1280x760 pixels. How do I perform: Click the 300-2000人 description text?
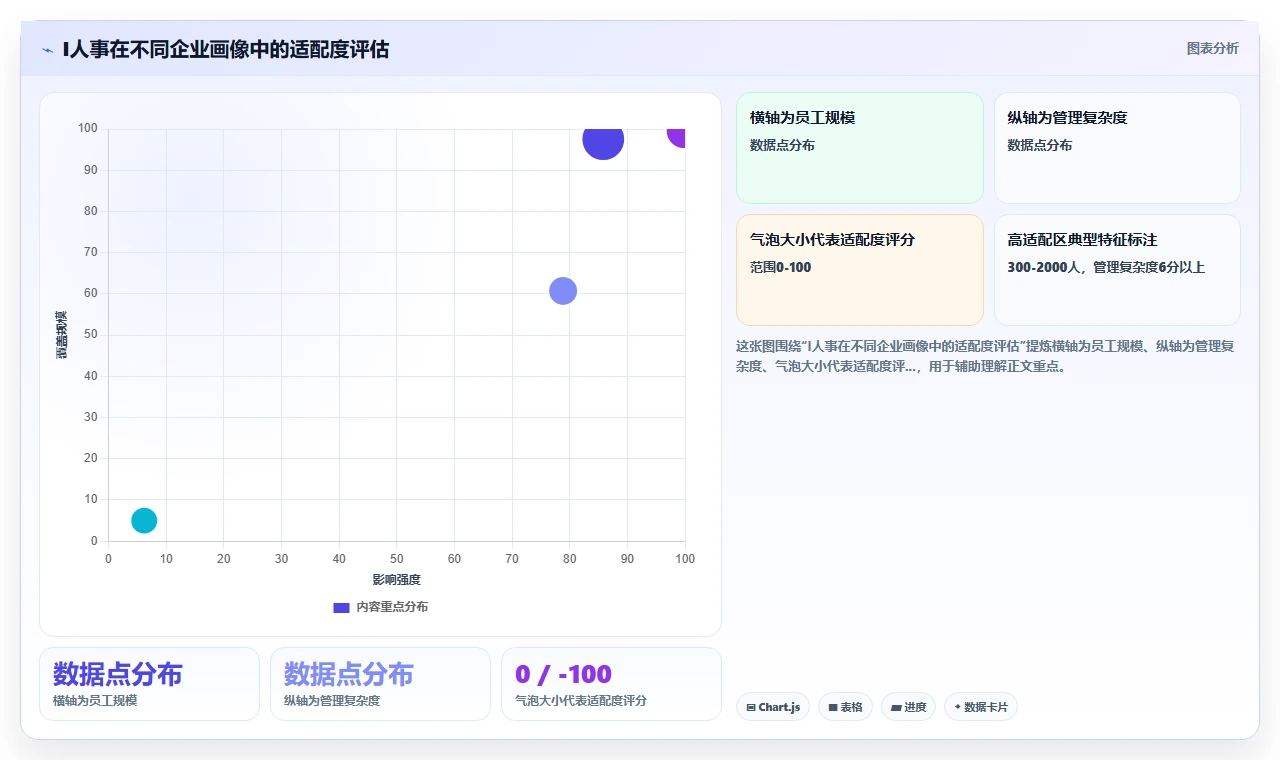1107,267
